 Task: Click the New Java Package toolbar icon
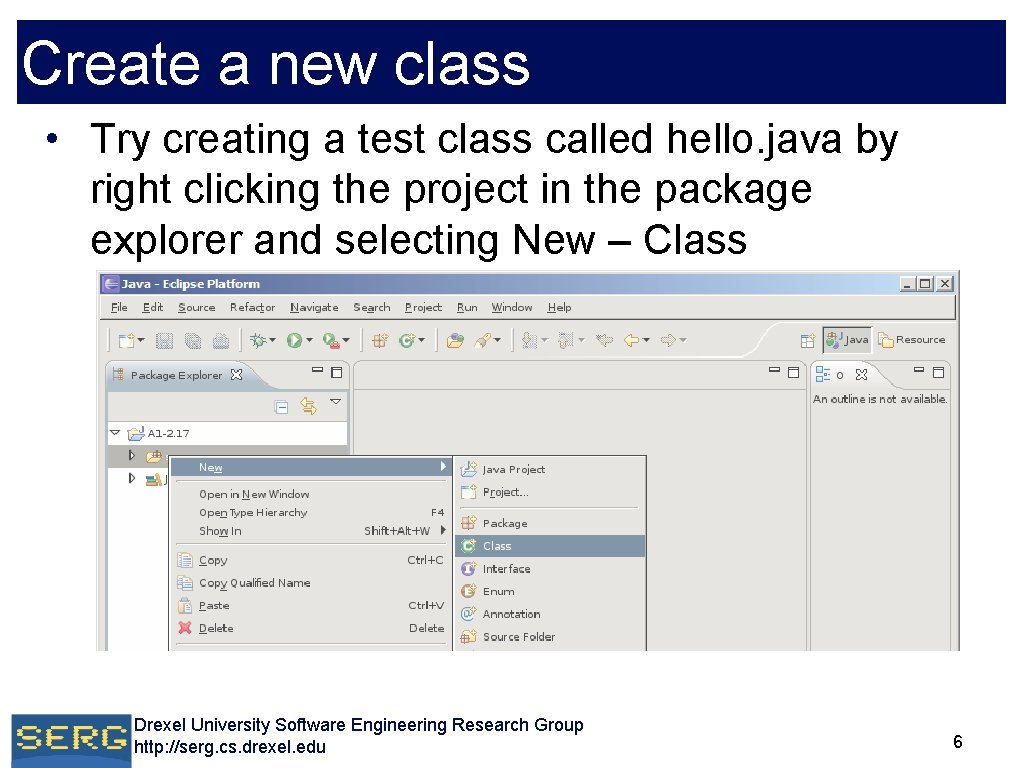[379, 340]
